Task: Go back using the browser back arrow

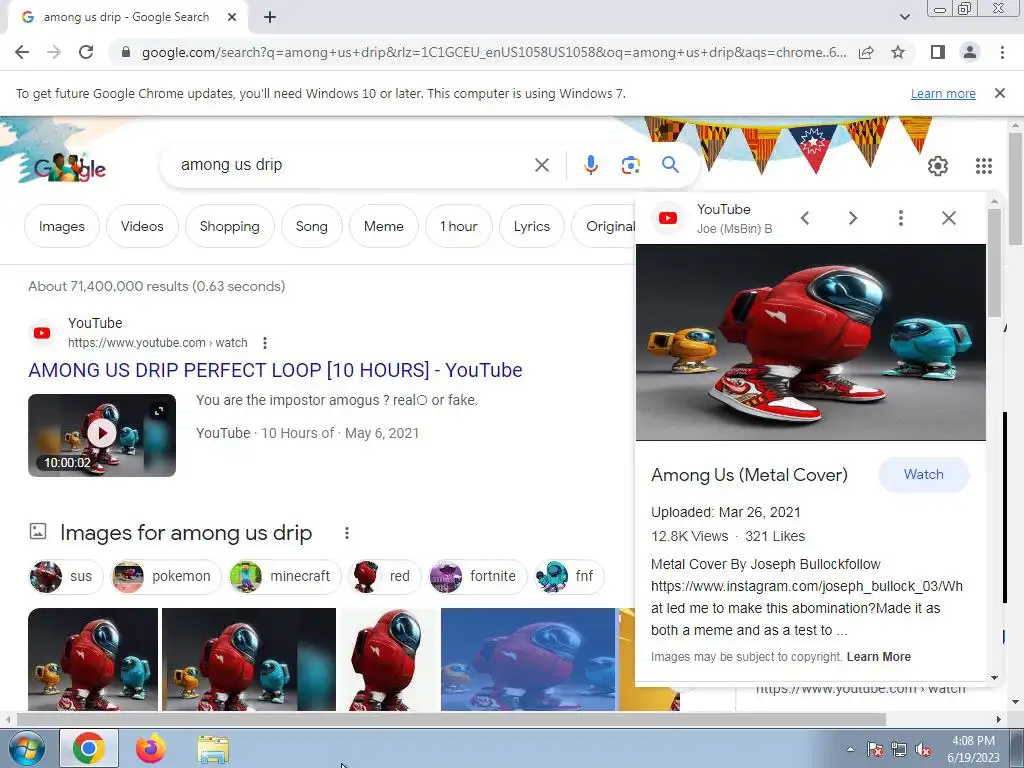Action: pyautogui.click(x=22, y=52)
